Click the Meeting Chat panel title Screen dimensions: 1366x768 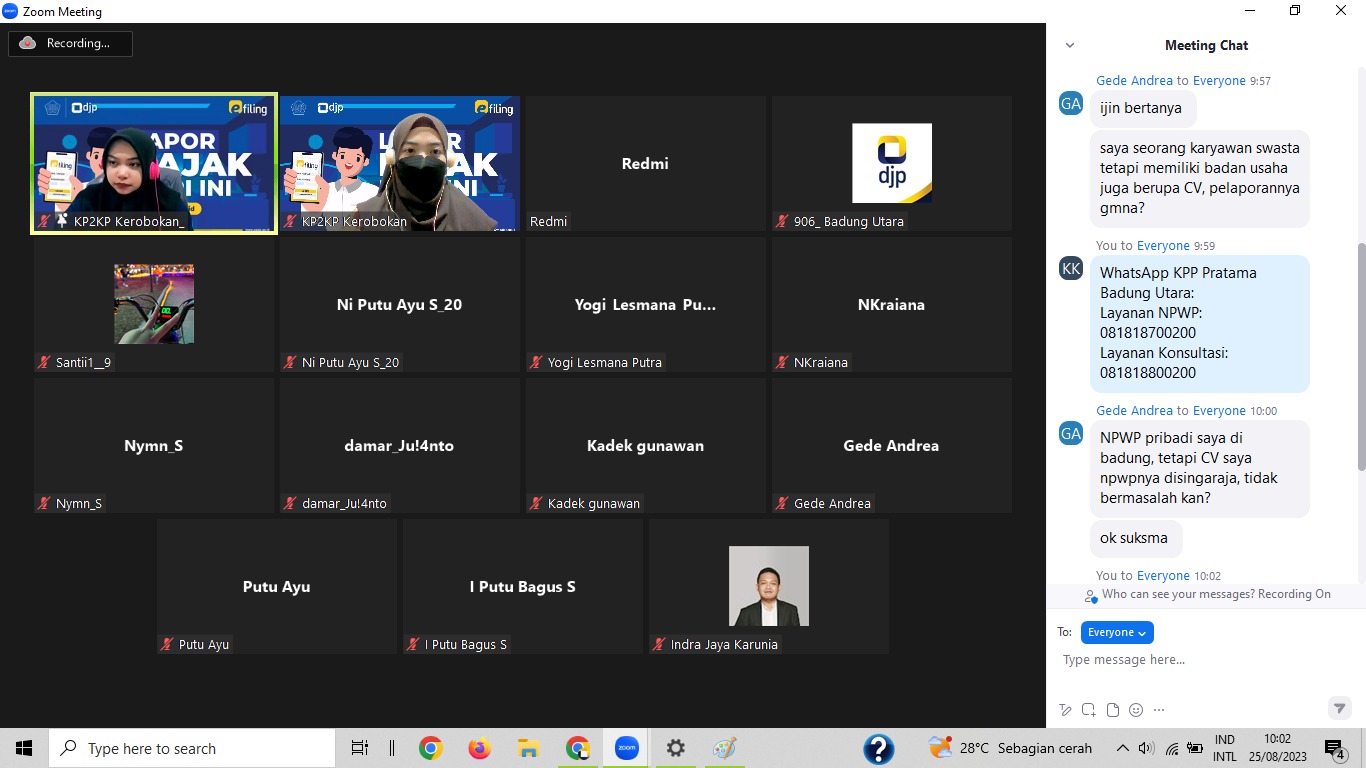point(1206,45)
